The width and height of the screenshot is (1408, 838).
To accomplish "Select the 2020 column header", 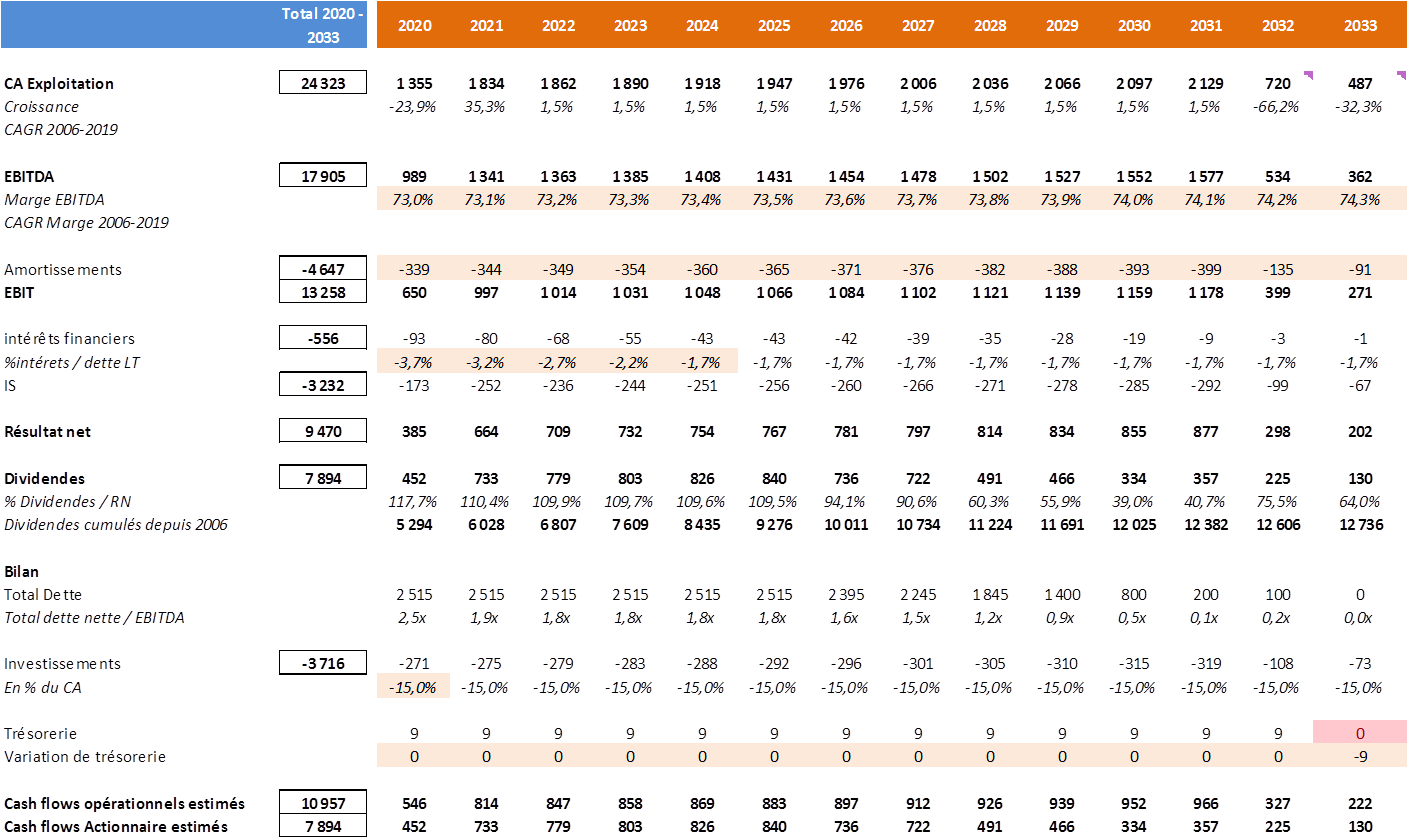I will click(414, 24).
